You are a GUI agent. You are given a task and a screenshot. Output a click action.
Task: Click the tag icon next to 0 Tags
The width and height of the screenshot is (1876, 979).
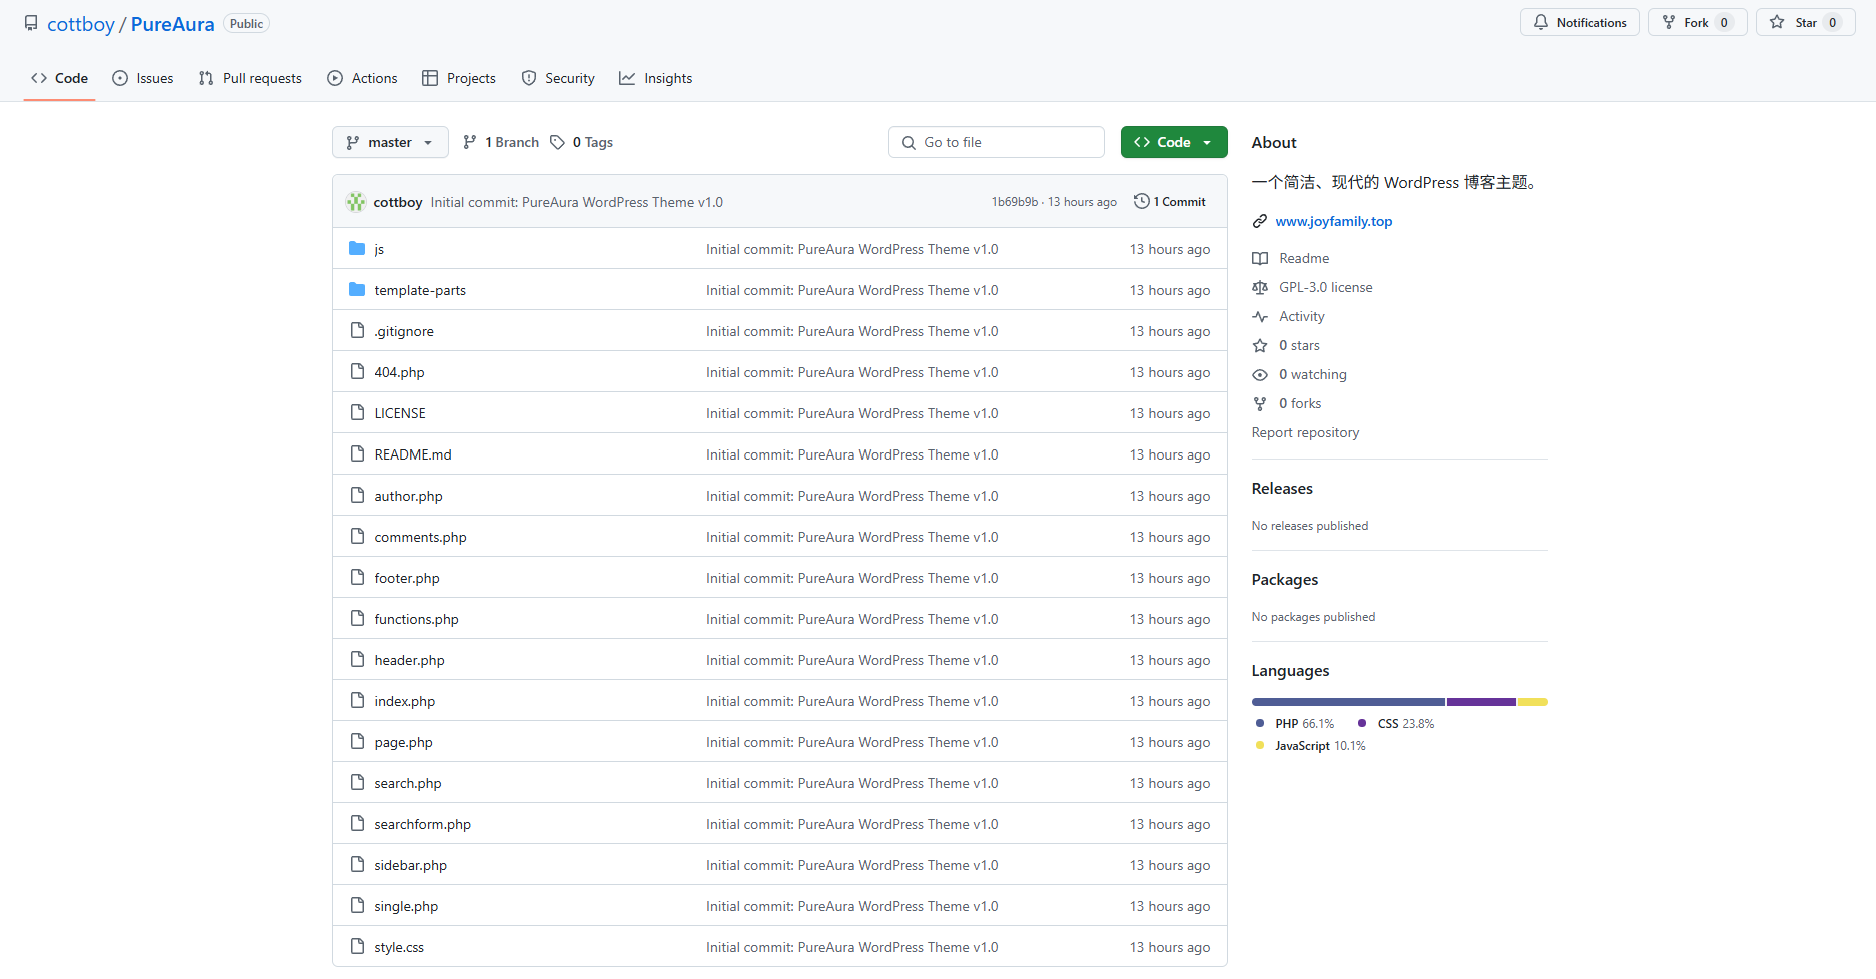(x=558, y=142)
